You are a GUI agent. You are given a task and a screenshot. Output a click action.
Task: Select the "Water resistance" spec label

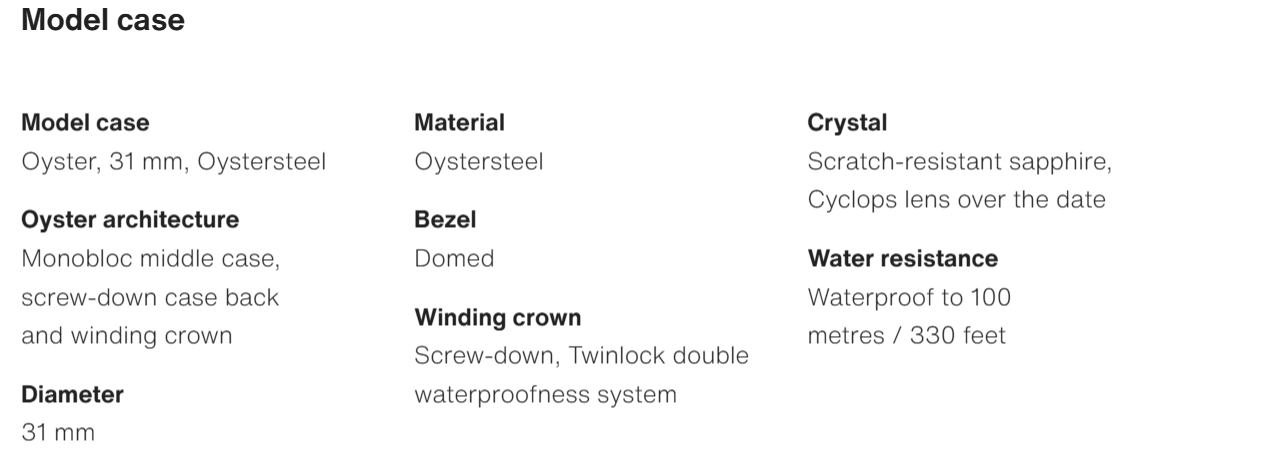pyautogui.click(x=902, y=258)
